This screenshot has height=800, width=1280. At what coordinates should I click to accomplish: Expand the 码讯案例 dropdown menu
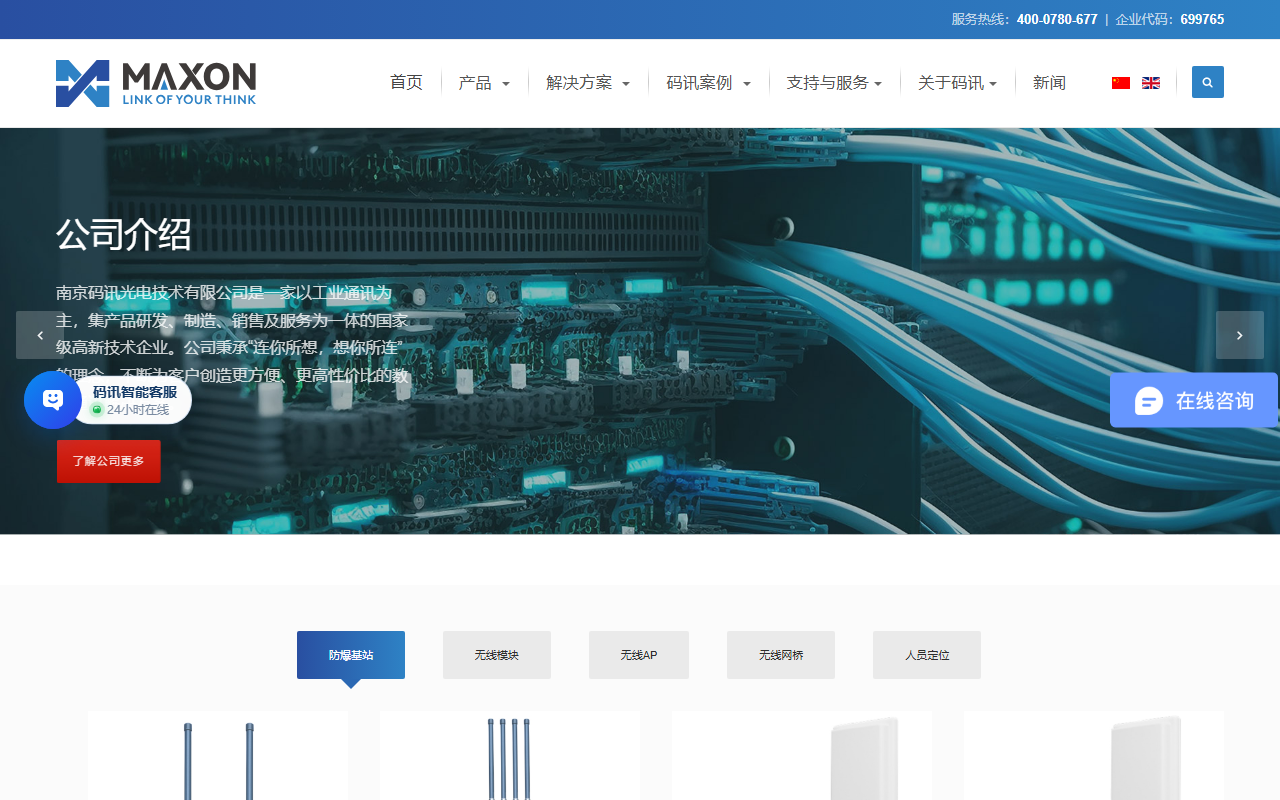(708, 83)
